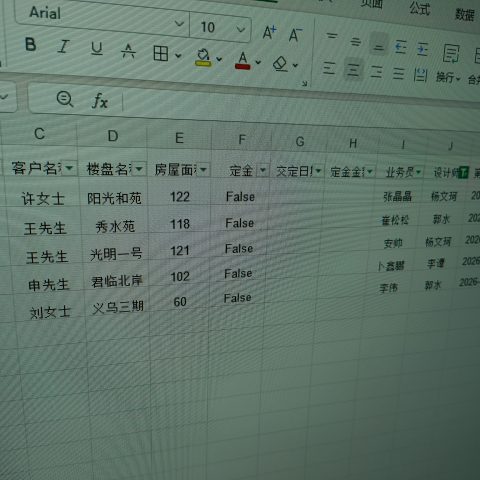The width and height of the screenshot is (480, 480).
Task: Select the cell showing 122
Action: [180, 197]
